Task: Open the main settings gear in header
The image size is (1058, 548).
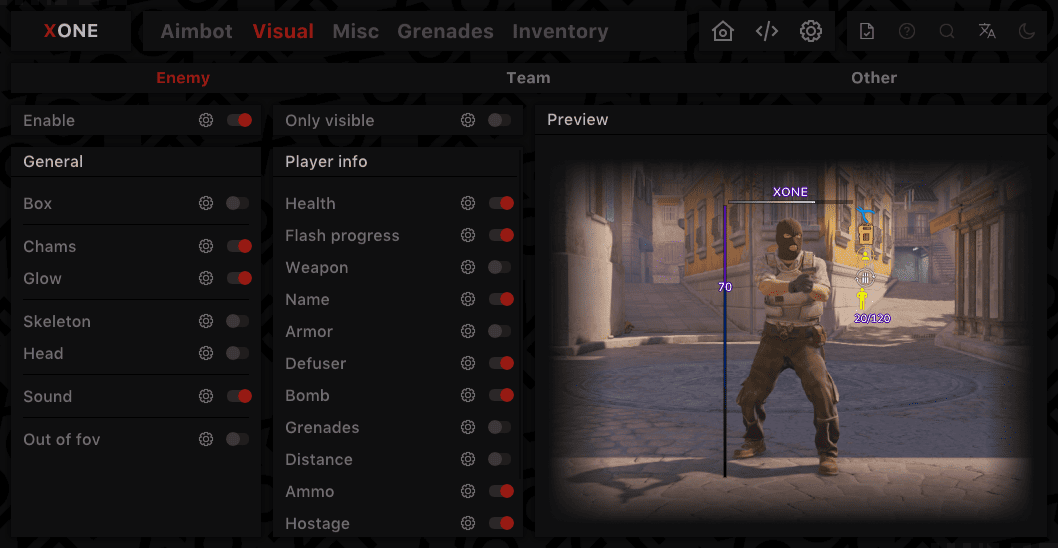Action: tap(811, 32)
